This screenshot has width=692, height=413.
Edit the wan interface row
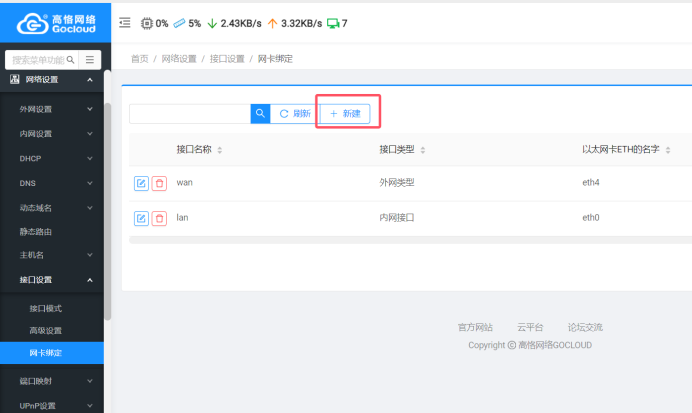tap(141, 183)
